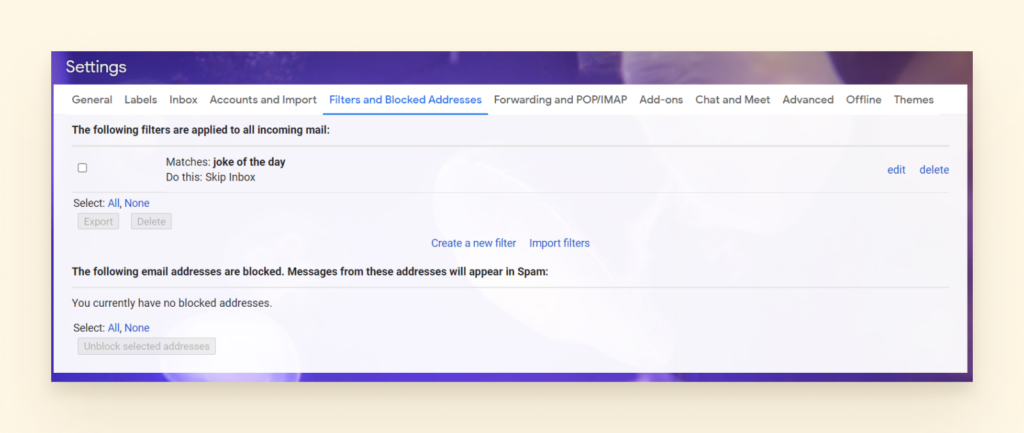
Task: Select Filters and Blocked Addresses tab
Action: 406,100
